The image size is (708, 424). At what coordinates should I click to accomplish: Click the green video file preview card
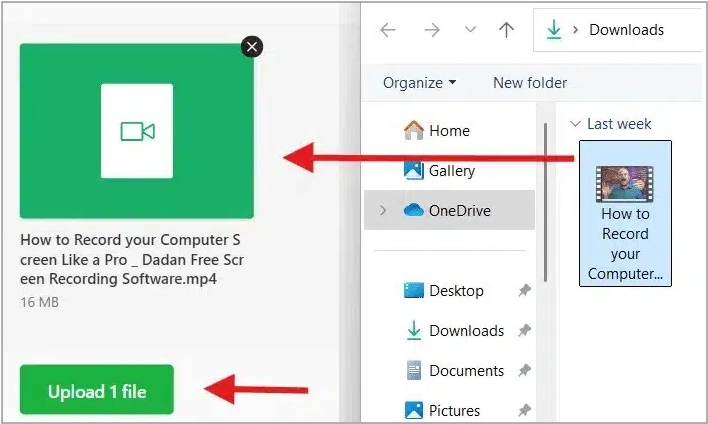click(x=137, y=131)
